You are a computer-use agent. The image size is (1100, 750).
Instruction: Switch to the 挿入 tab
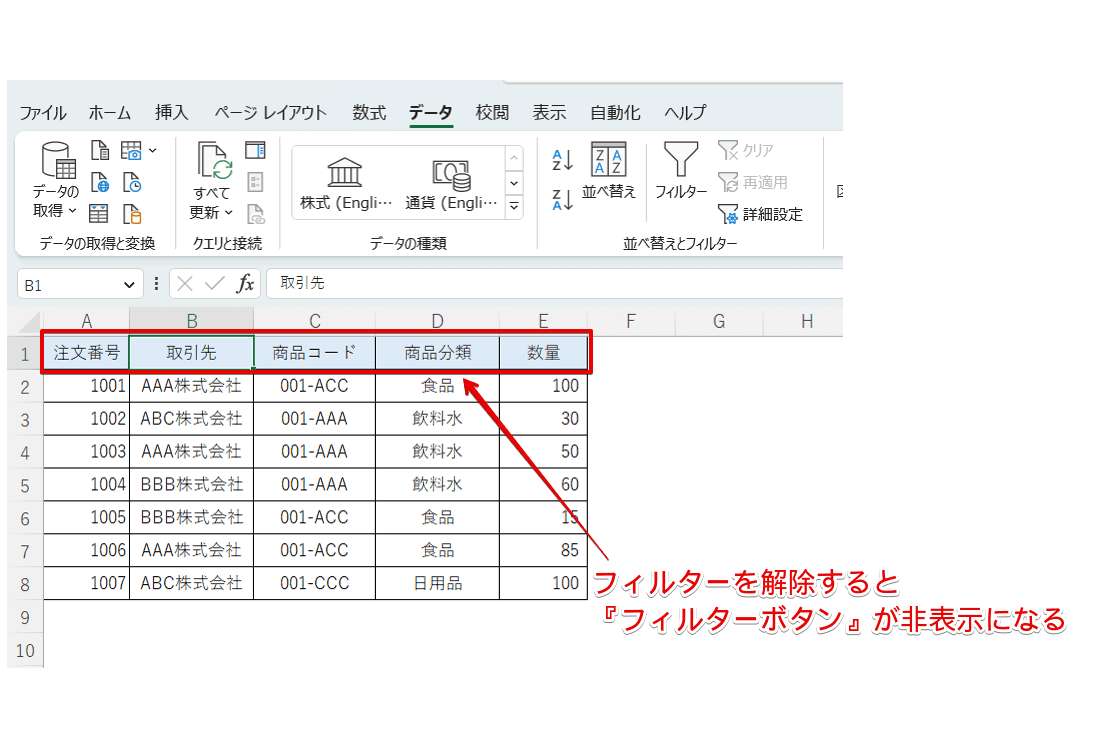point(172,112)
